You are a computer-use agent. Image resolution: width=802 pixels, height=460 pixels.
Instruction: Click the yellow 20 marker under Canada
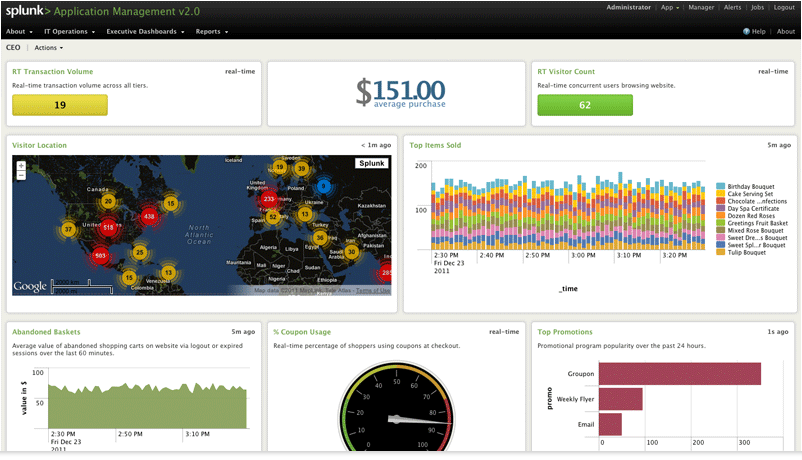point(108,201)
